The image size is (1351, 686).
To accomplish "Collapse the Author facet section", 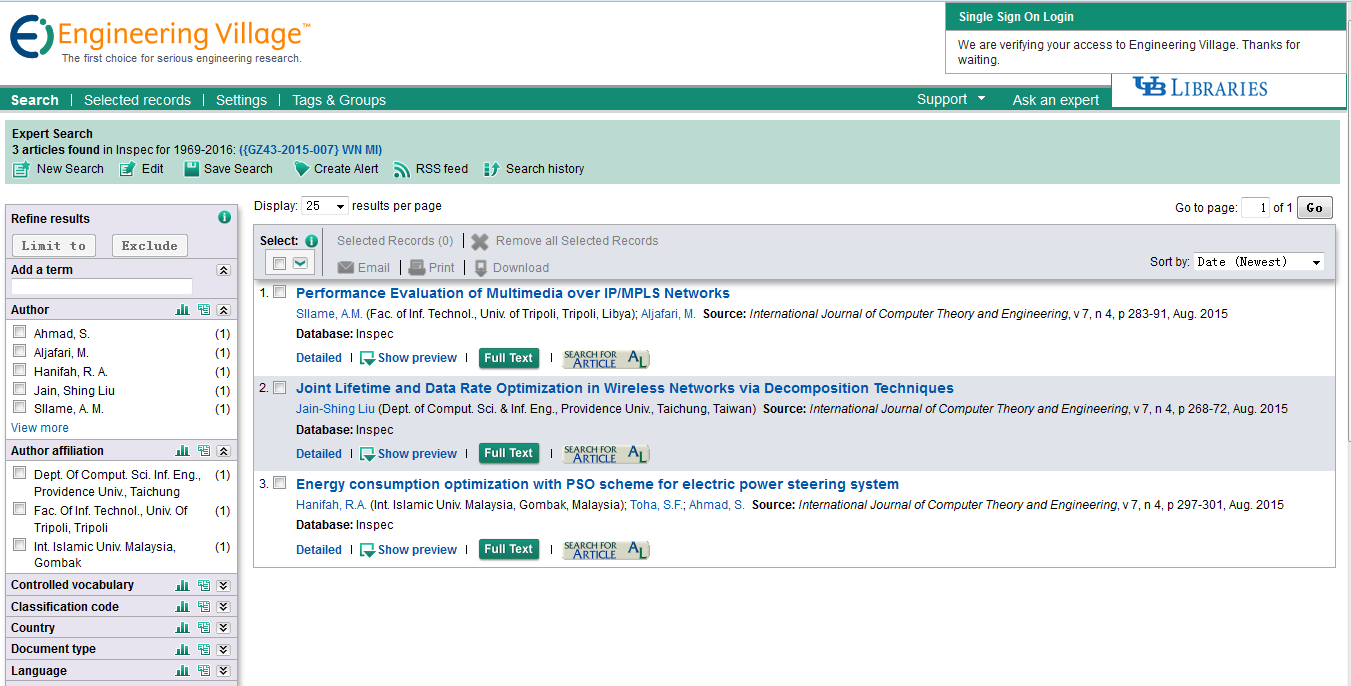I will [x=224, y=310].
